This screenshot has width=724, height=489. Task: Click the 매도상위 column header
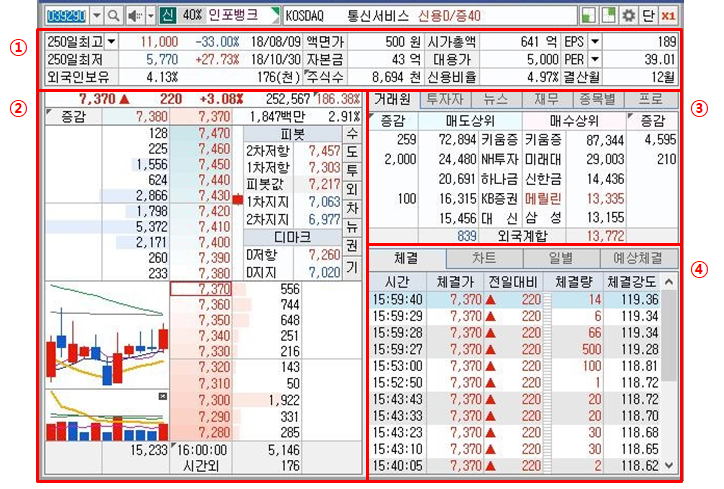coord(470,121)
